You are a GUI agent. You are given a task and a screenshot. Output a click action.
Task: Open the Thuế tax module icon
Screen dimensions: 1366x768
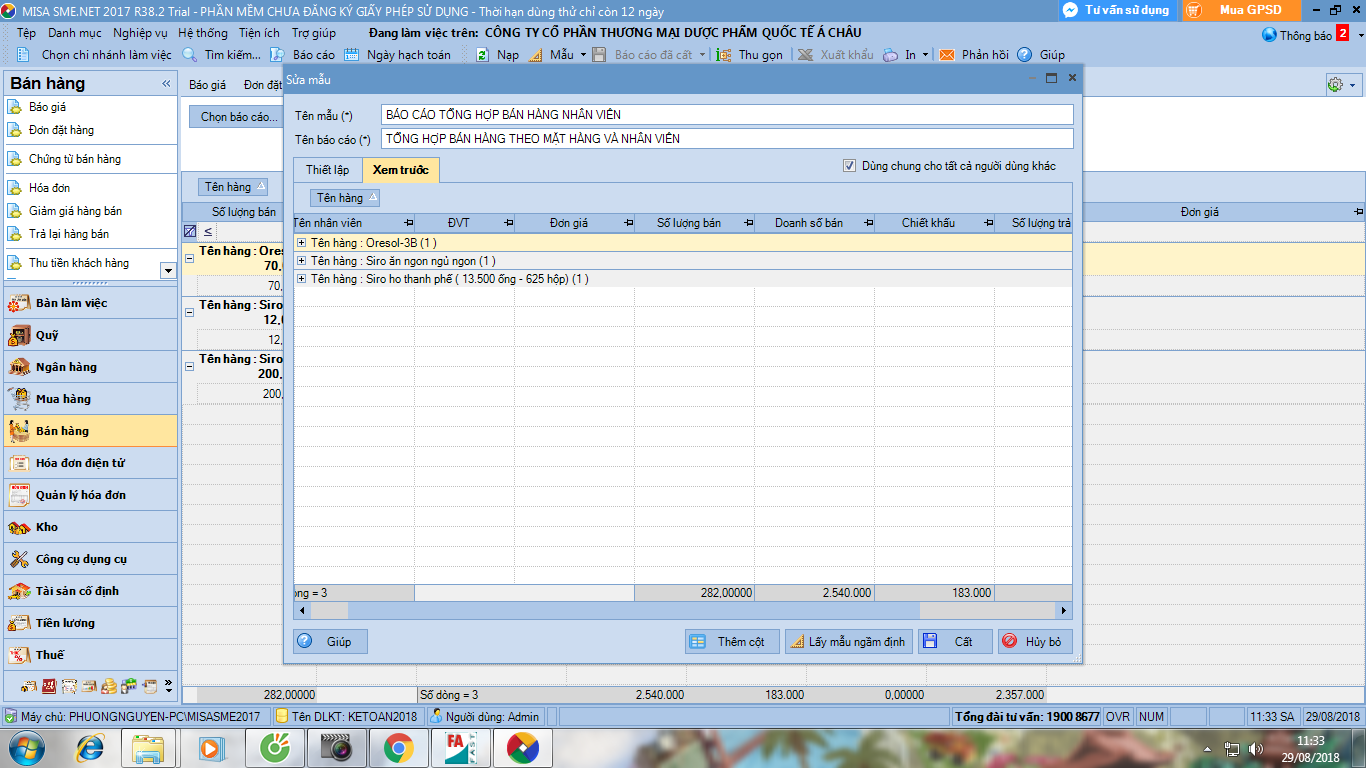[19, 655]
